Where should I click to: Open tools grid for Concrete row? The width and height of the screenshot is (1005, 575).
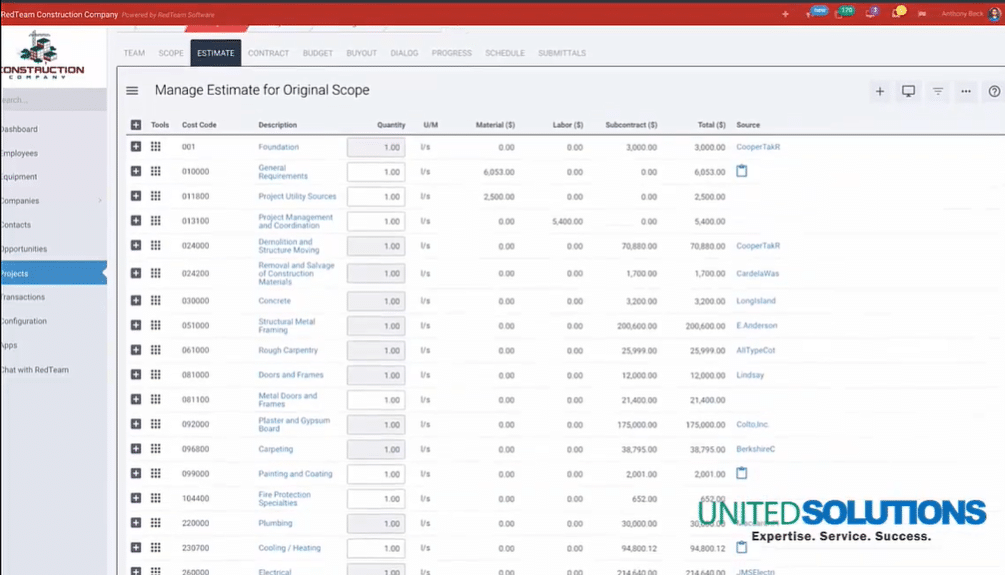pyautogui.click(x=156, y=301)
